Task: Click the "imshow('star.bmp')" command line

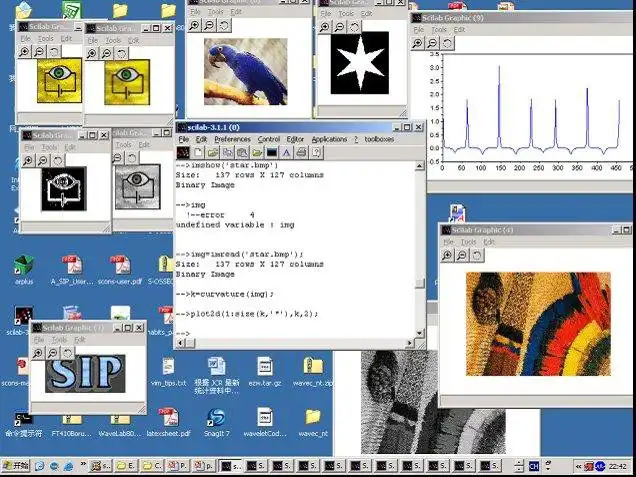Action: pyautogui.click(x=227, y=165)
